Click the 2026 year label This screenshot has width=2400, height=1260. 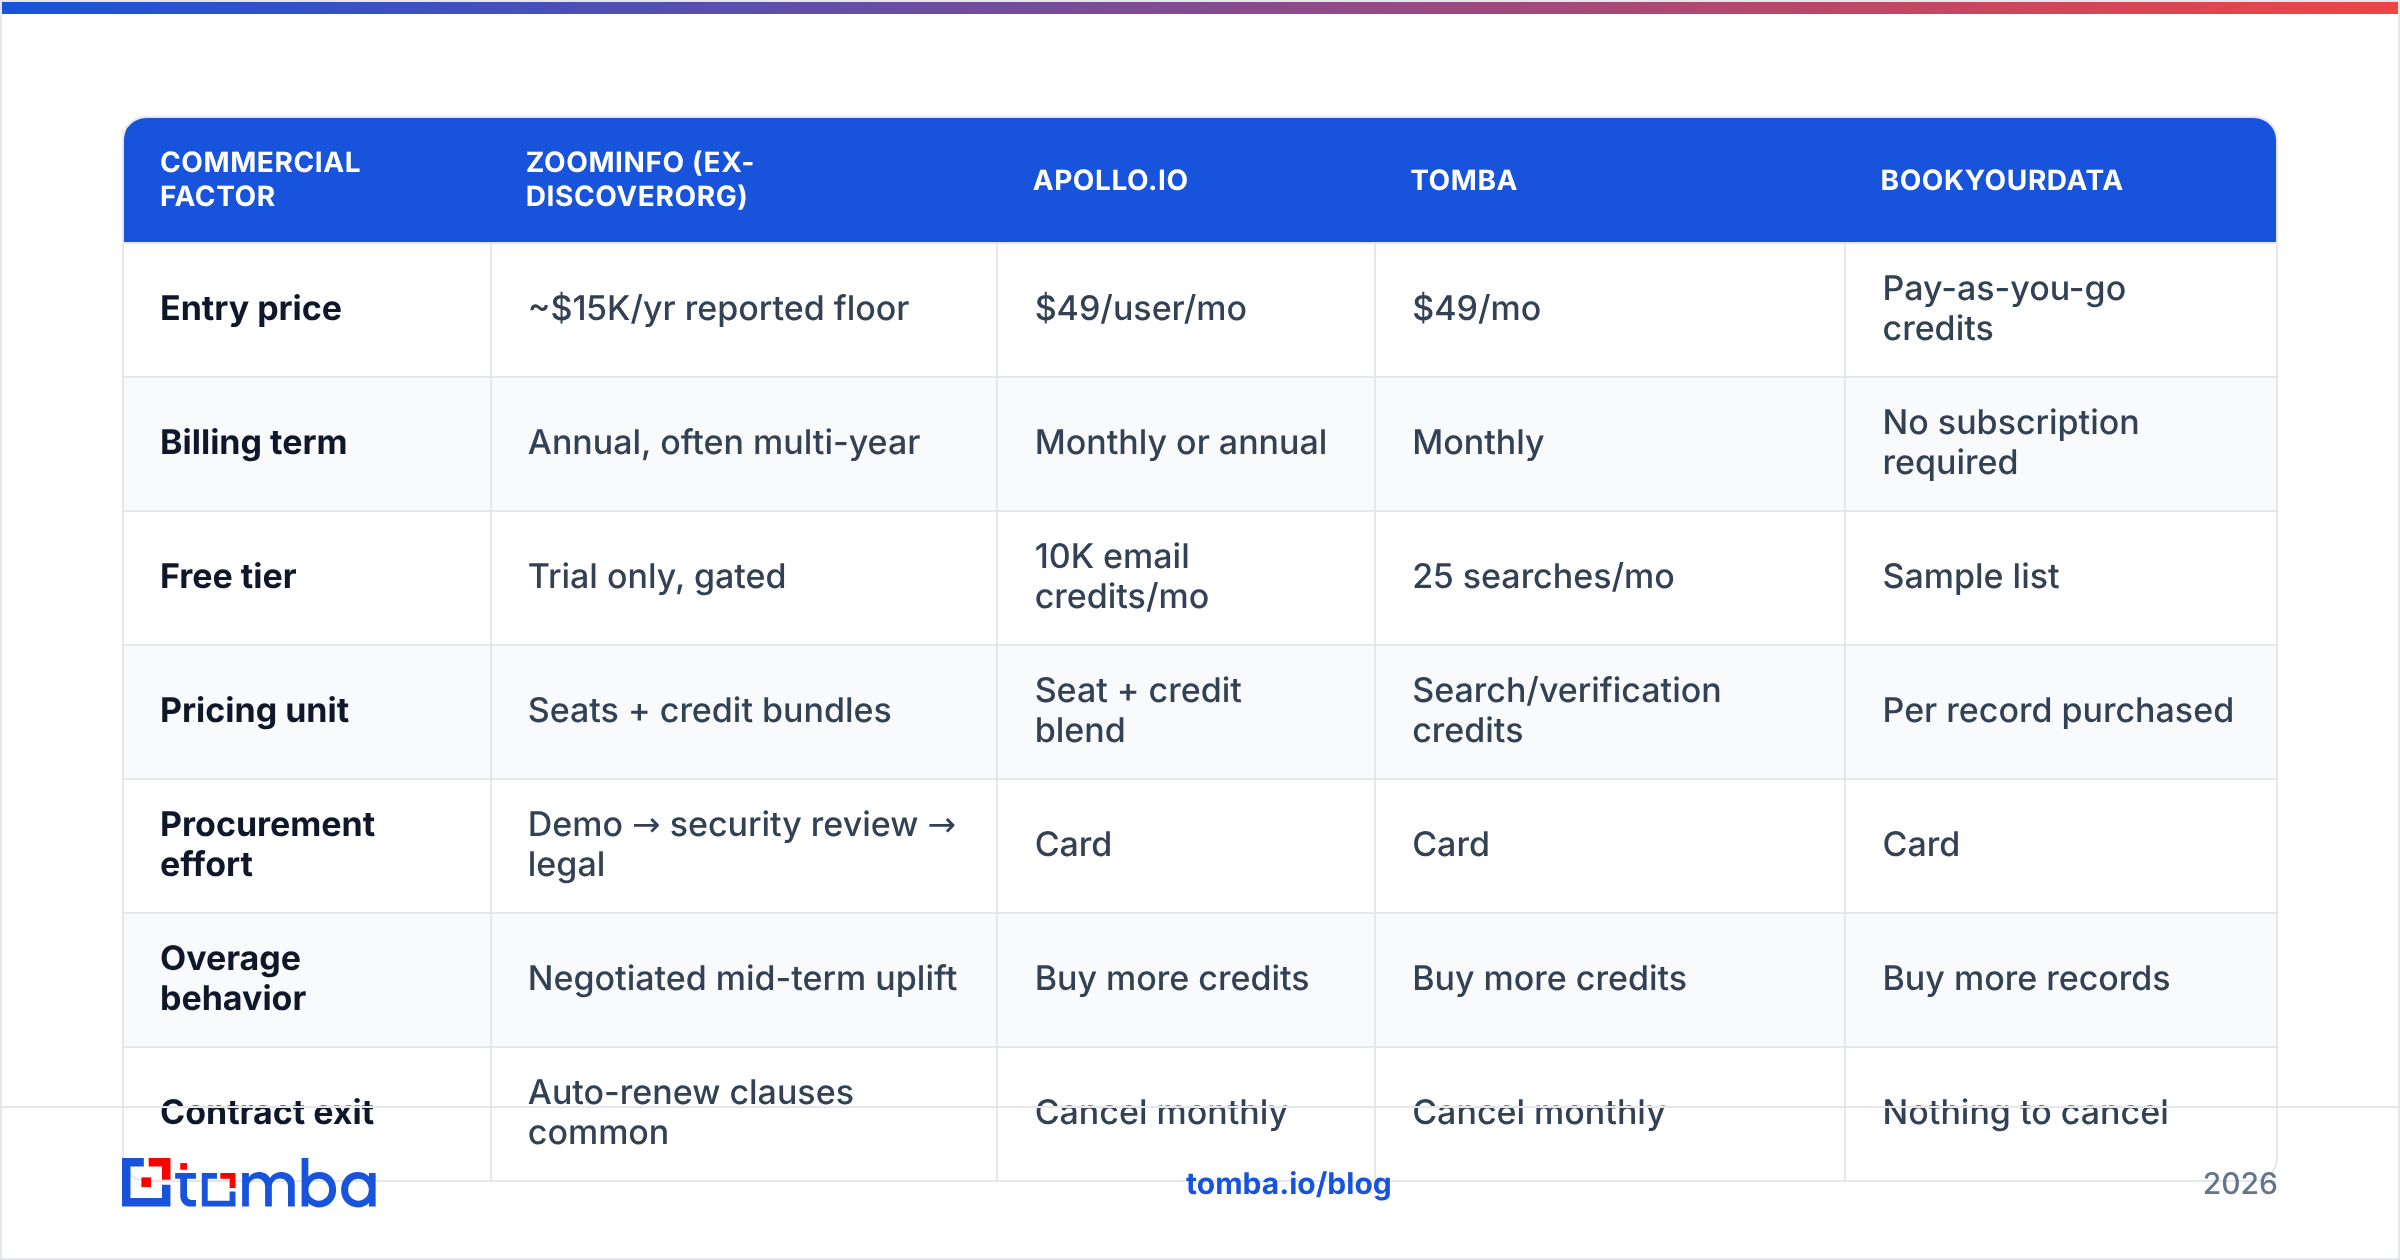coord(2240,1184)
